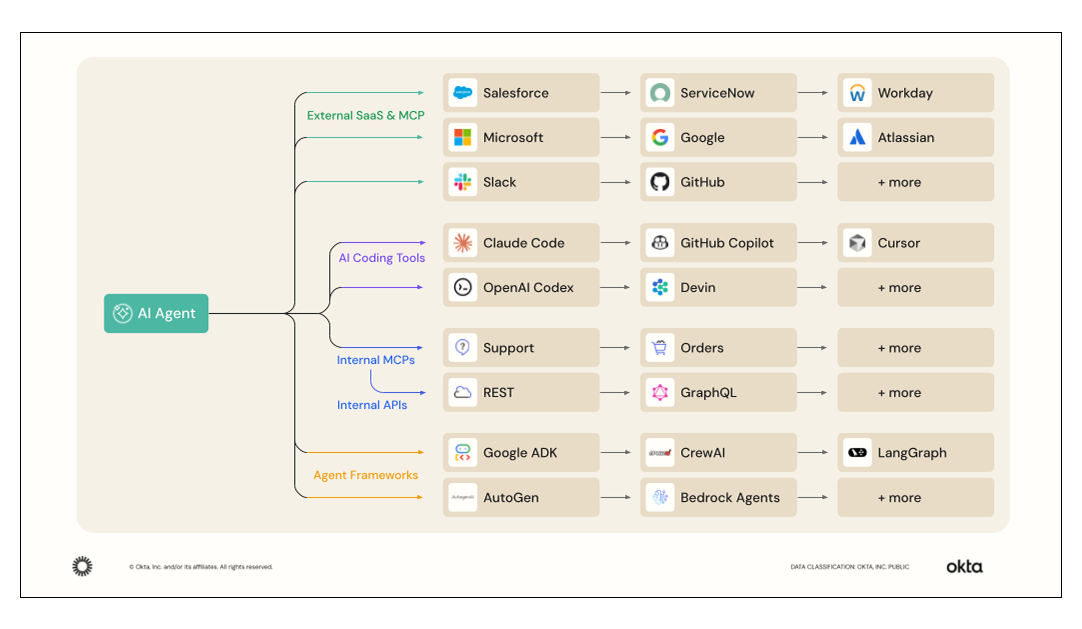
Task: Click the AI Coding Tools label
Action: pyautogui.click(x=382, y=258)
